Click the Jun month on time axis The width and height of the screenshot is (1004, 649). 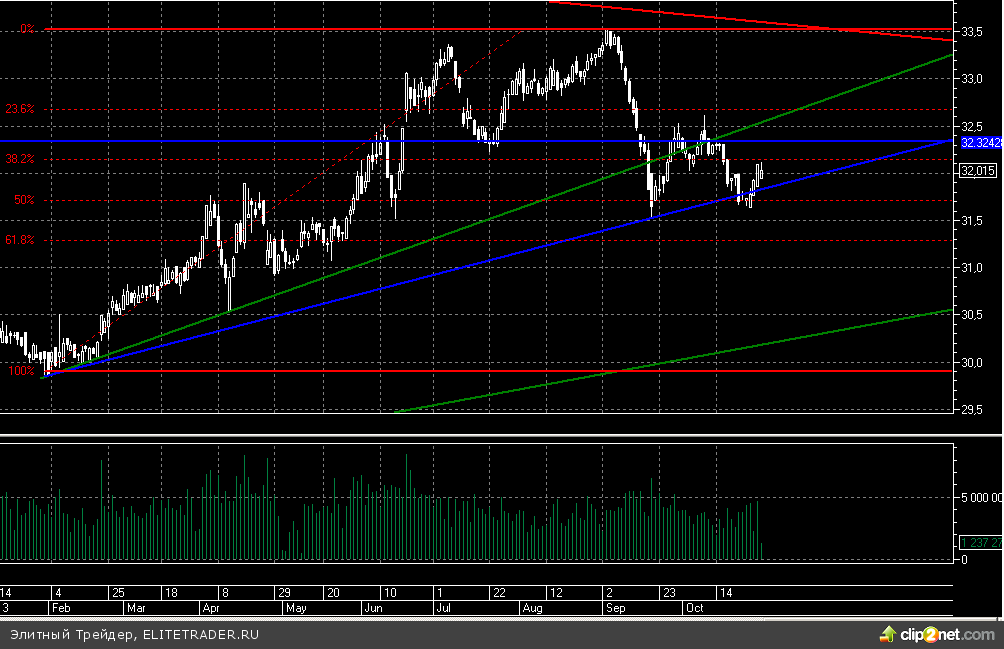(372, 607)
